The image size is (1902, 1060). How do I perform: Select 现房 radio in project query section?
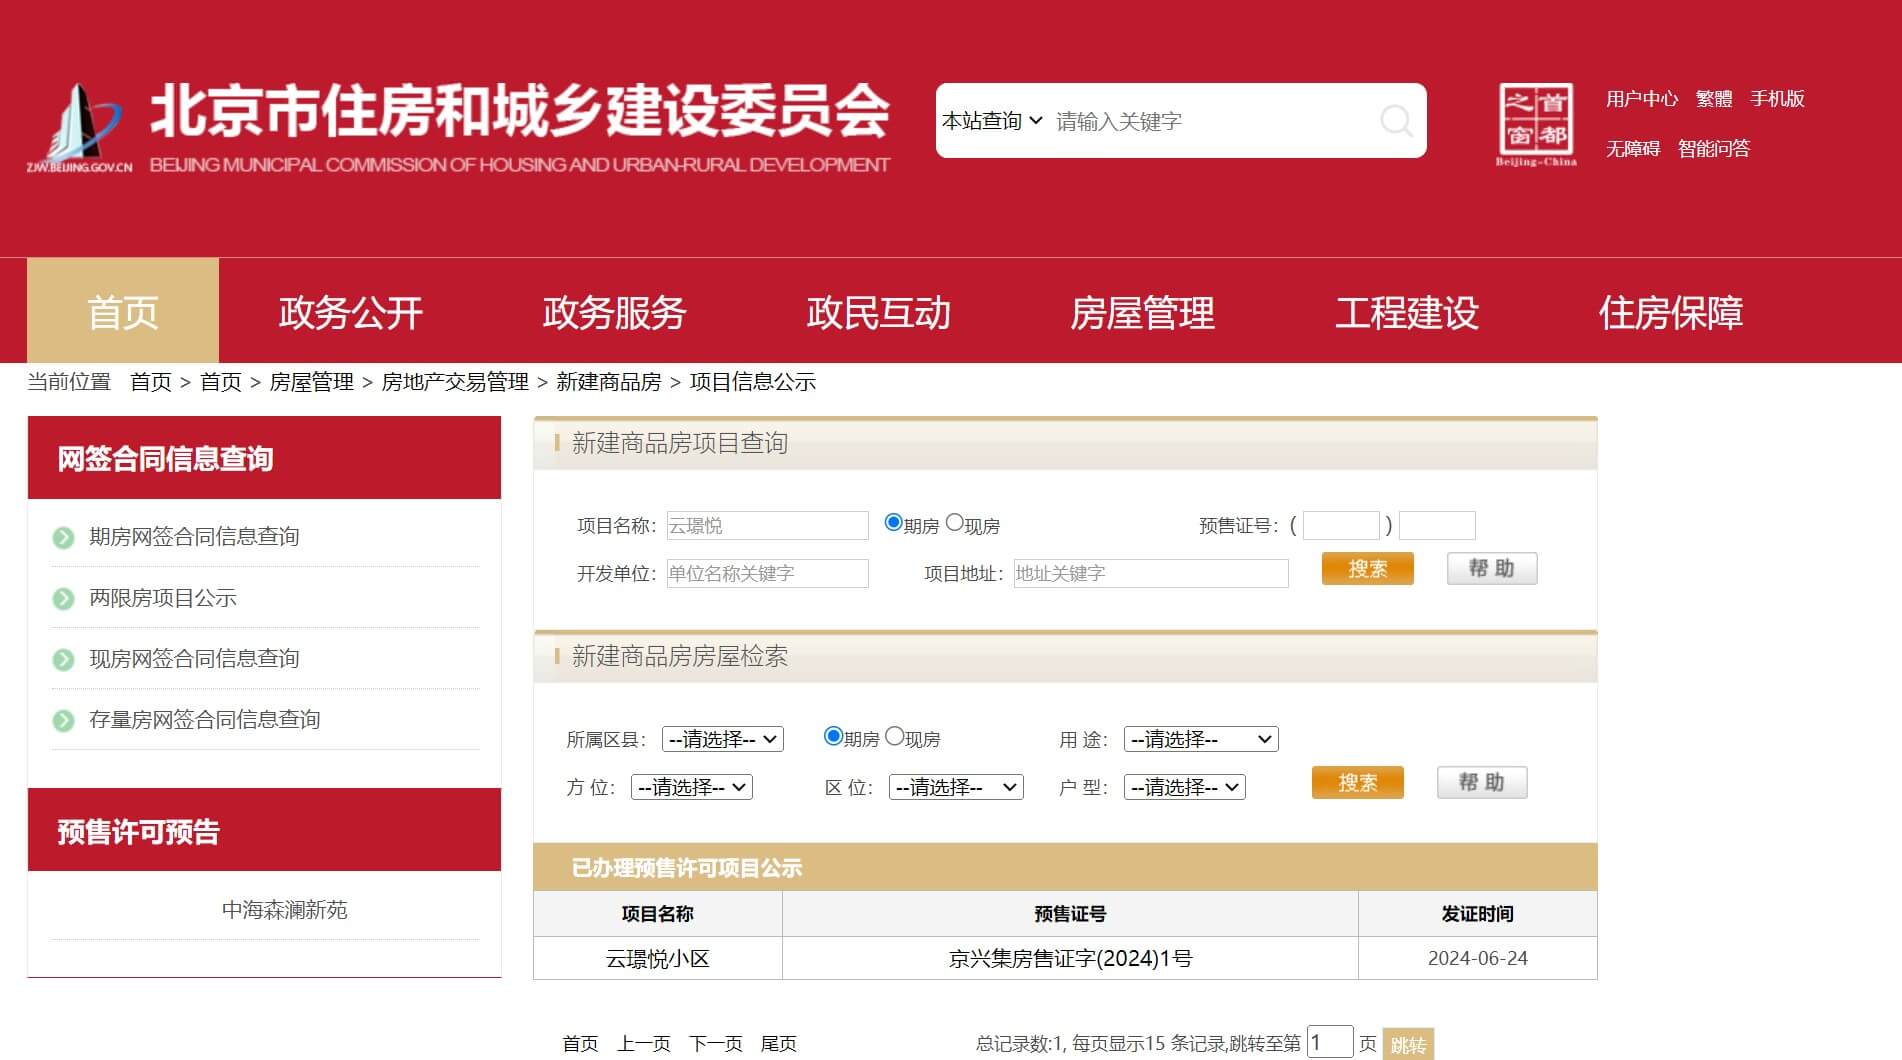pyautogui.click(x=955, y=523)
